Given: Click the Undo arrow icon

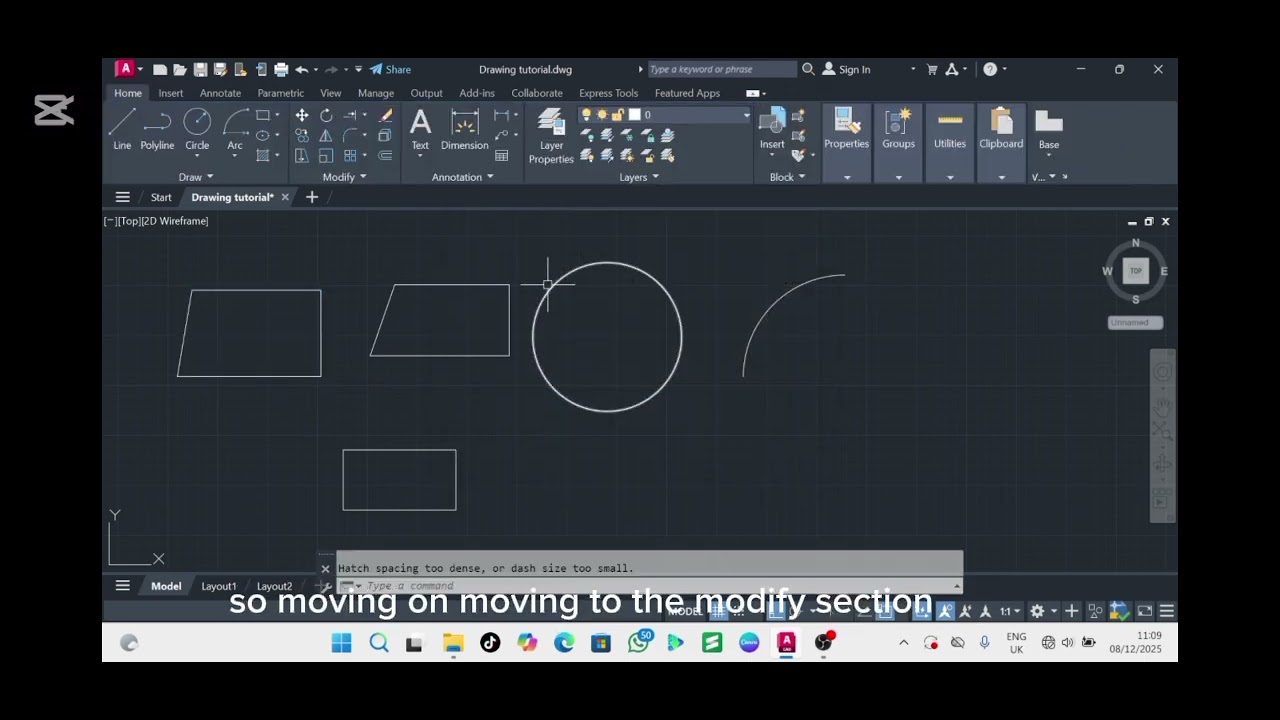Looking at the screenshot, I should [x=301, y=69].
